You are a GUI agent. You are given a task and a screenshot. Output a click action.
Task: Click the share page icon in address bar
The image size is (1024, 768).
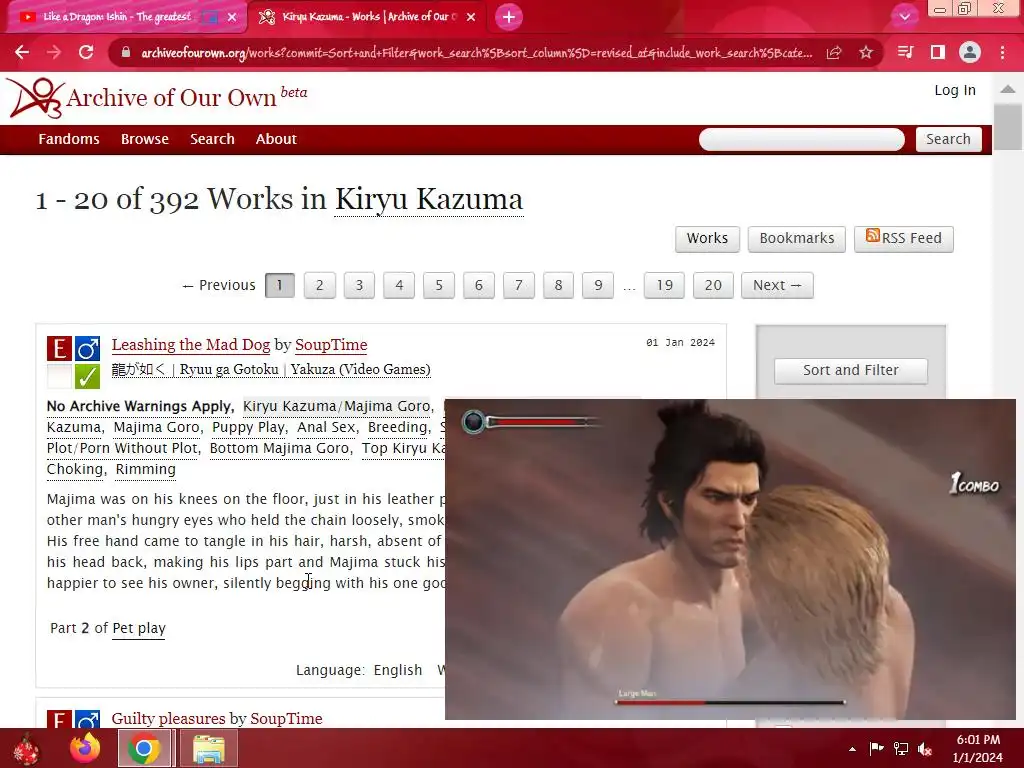click(x=834, y=52)
